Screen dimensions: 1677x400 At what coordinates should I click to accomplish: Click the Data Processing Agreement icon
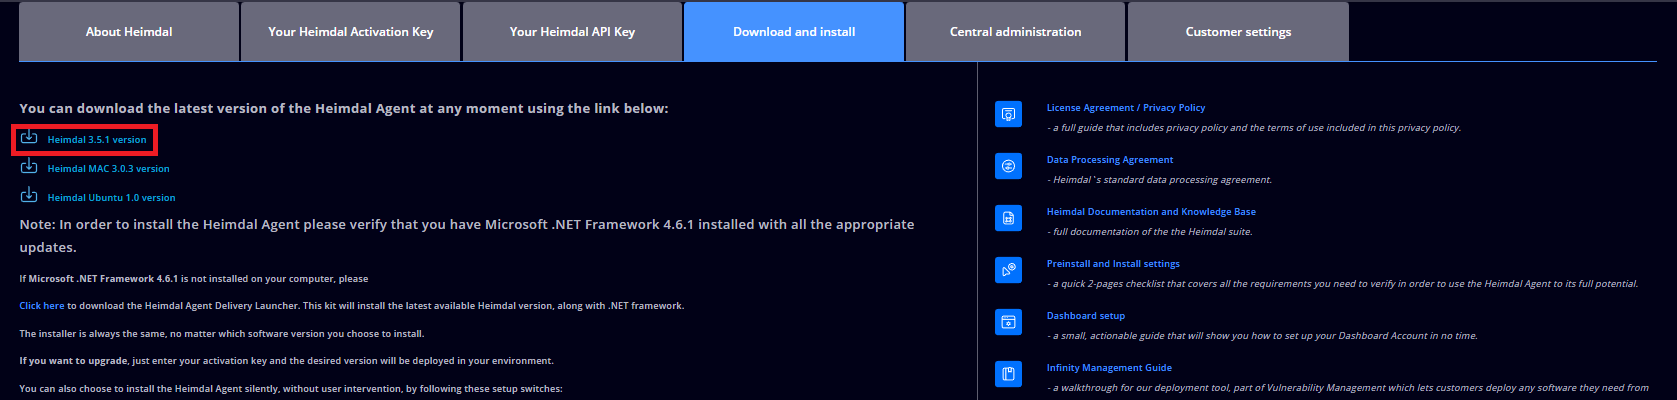1008,166
